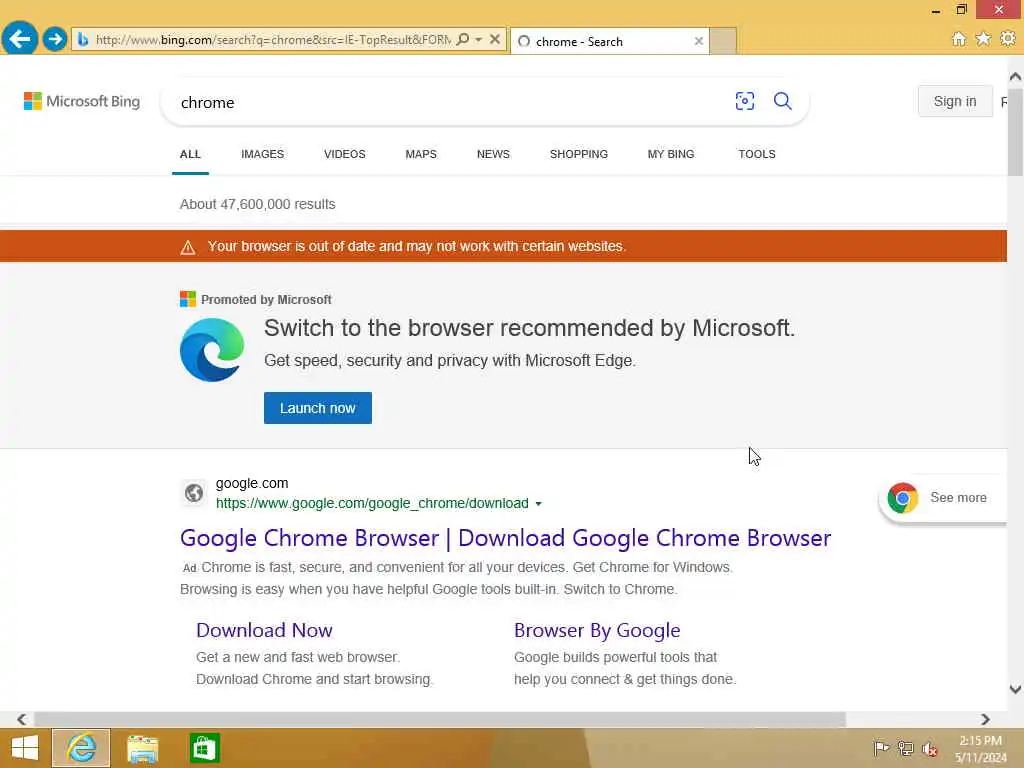Open the Download Now sublink
This screenshot has height=768, width=1024.
(x=264, y=630)
